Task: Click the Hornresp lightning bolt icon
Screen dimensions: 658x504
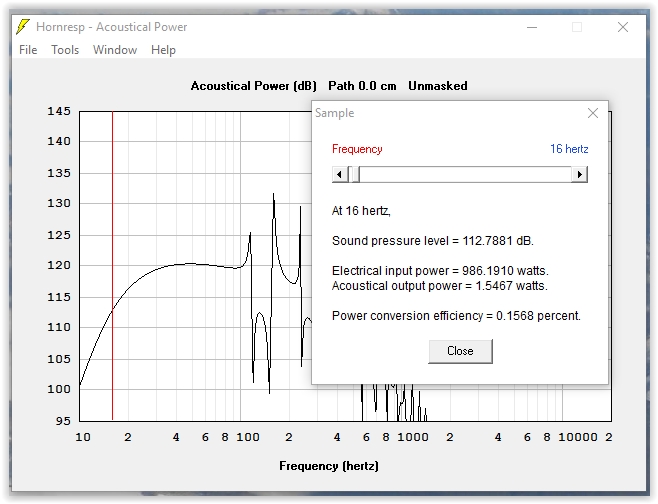Action: click(x=23, y=26)
